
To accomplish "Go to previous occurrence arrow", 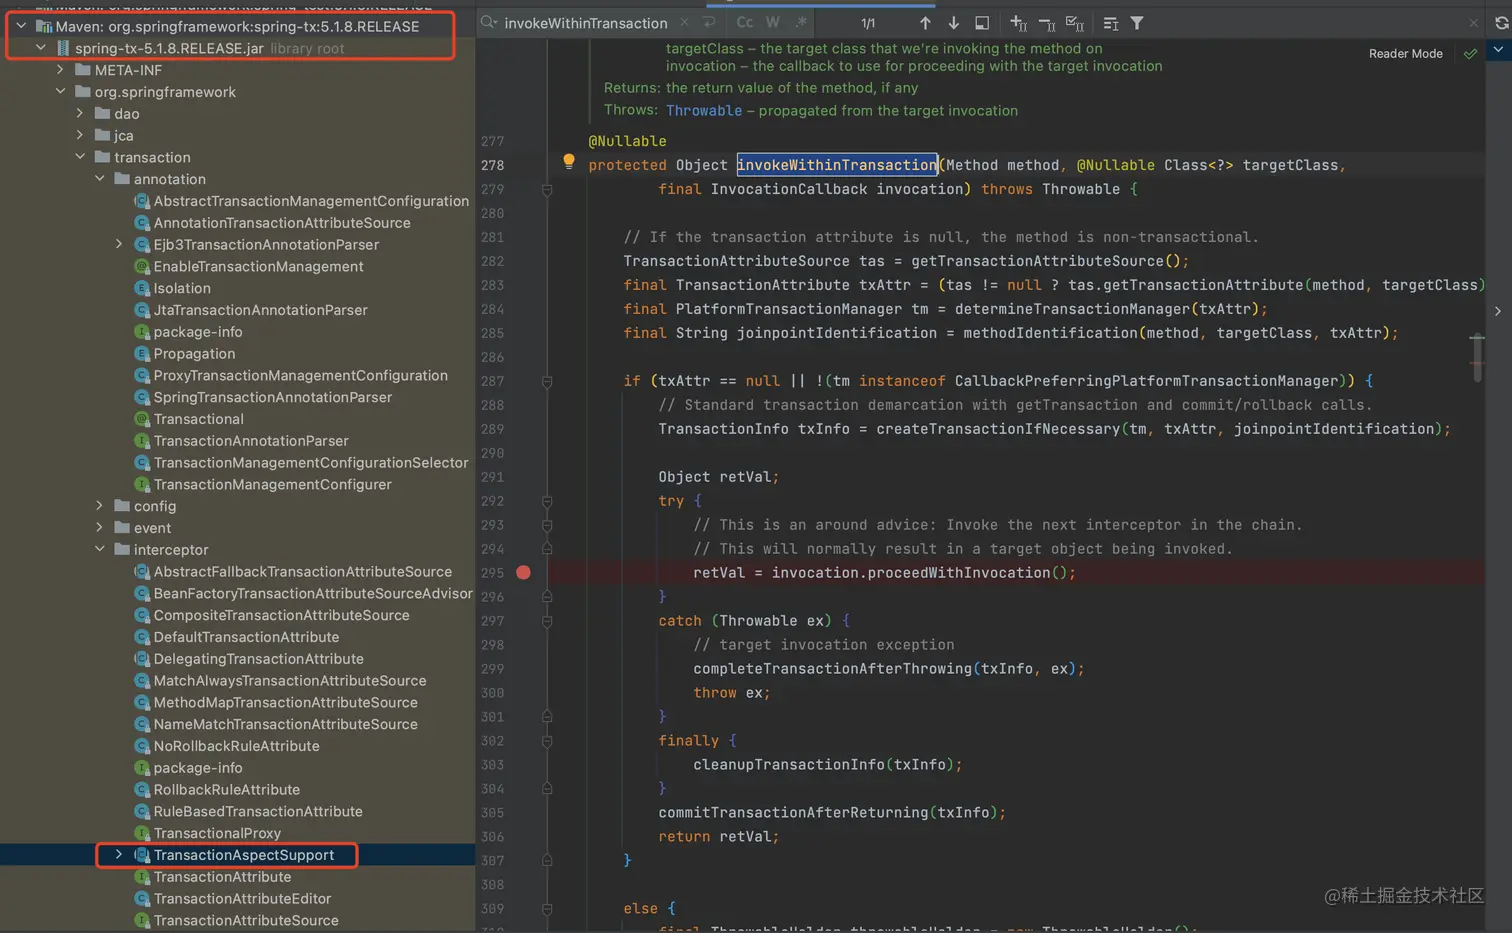I will 925,23.
